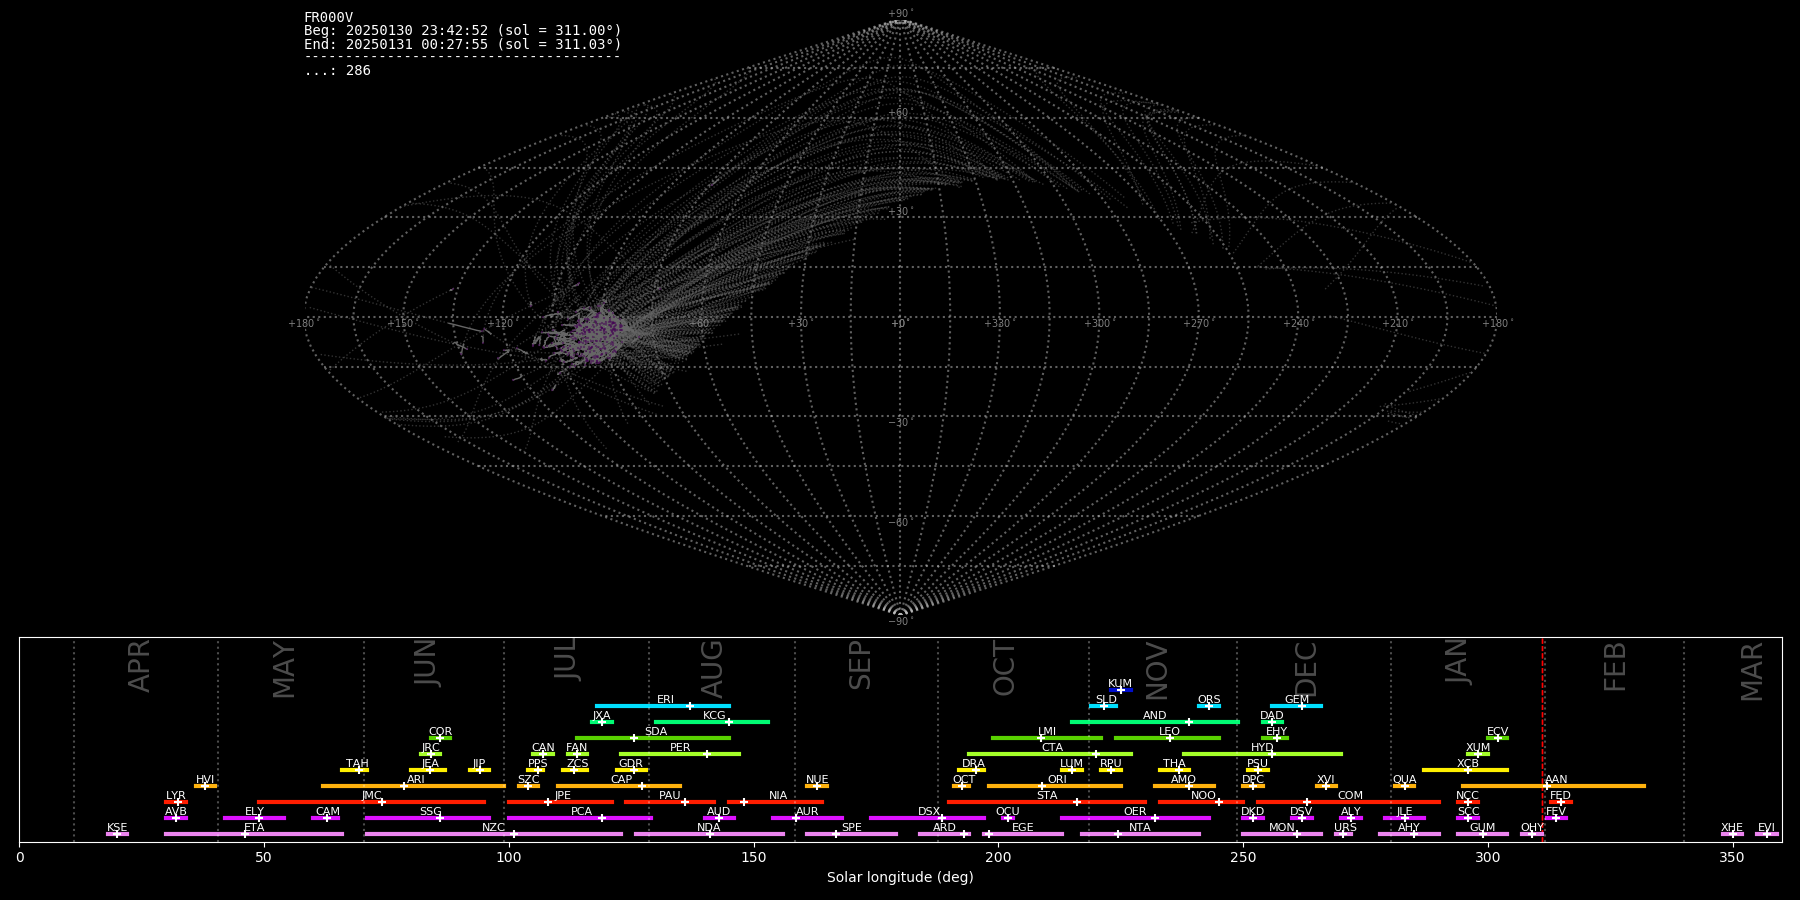1800x900 pixels.
Task: Click the FEV shower label
Action: [x=1555, y=811]
